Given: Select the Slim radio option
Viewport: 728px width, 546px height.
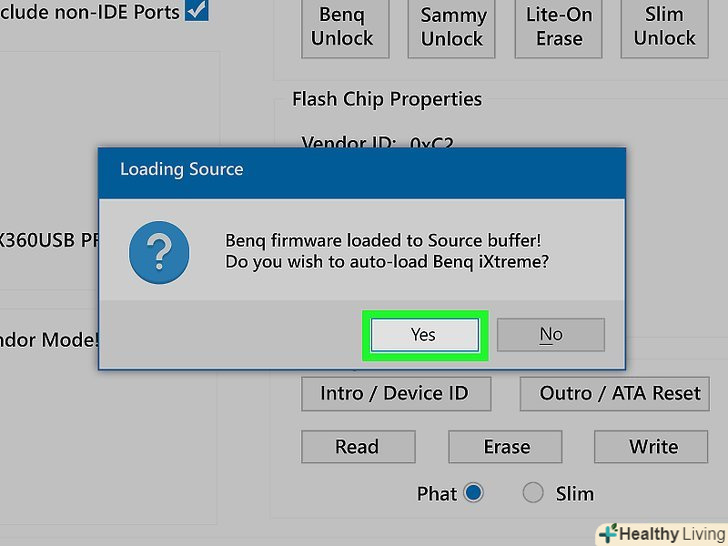Looking at the screenshot, I should pyautogui.click(x=533, y=493).
